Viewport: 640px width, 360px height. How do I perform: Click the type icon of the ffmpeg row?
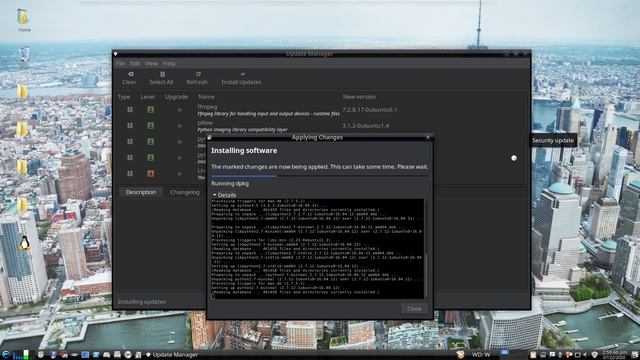click(130, 110)
